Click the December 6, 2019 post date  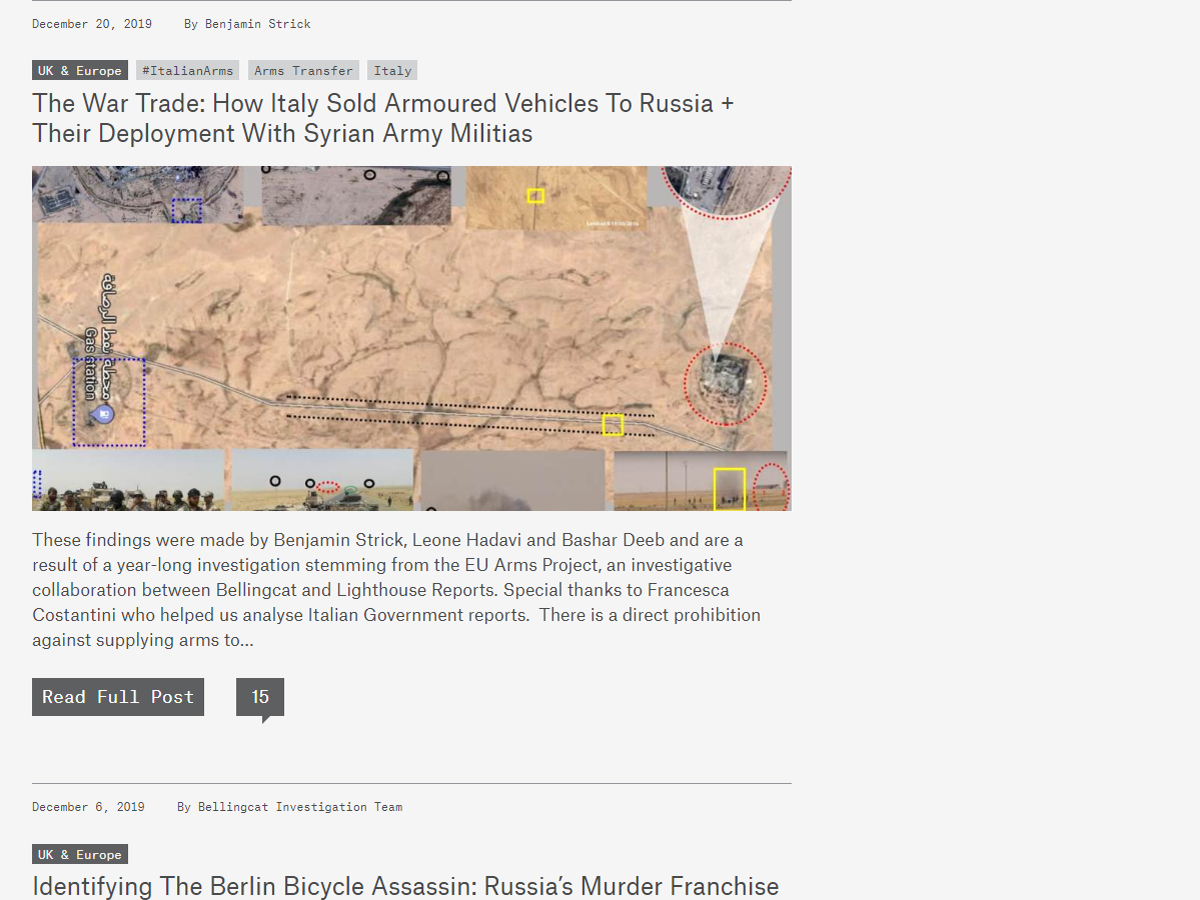pyautogui.click(x=88, y=806)
